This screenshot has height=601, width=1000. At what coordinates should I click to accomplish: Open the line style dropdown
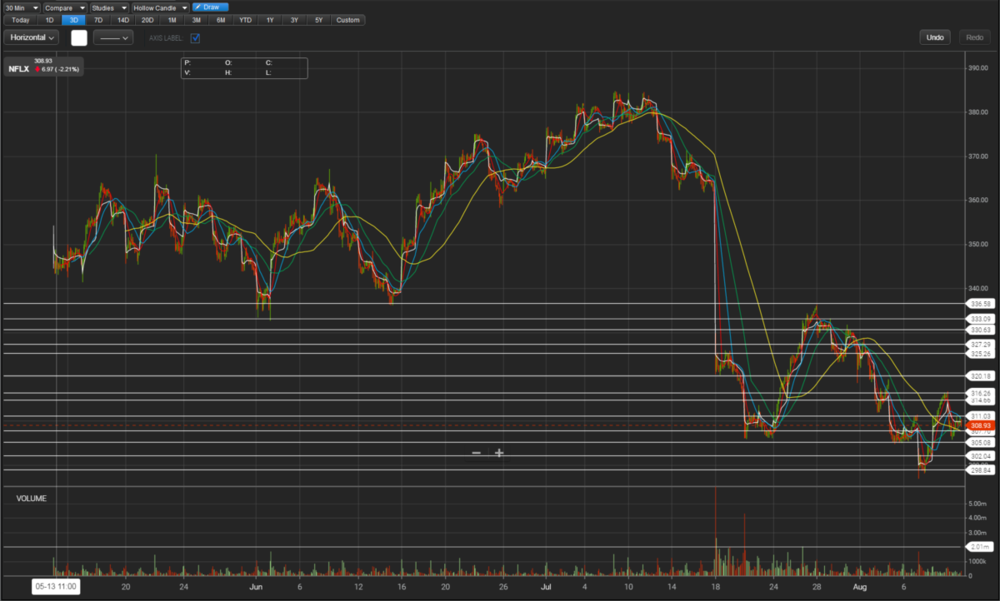click(112, 38)
